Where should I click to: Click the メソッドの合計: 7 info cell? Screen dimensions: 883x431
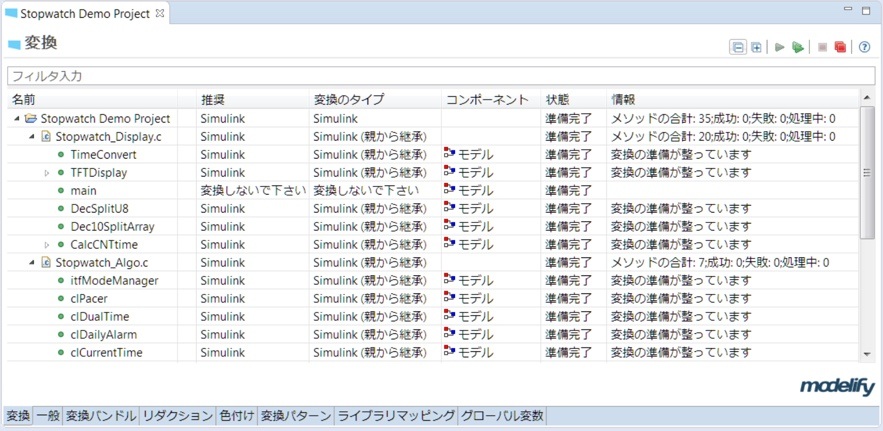tap(720, 263)
